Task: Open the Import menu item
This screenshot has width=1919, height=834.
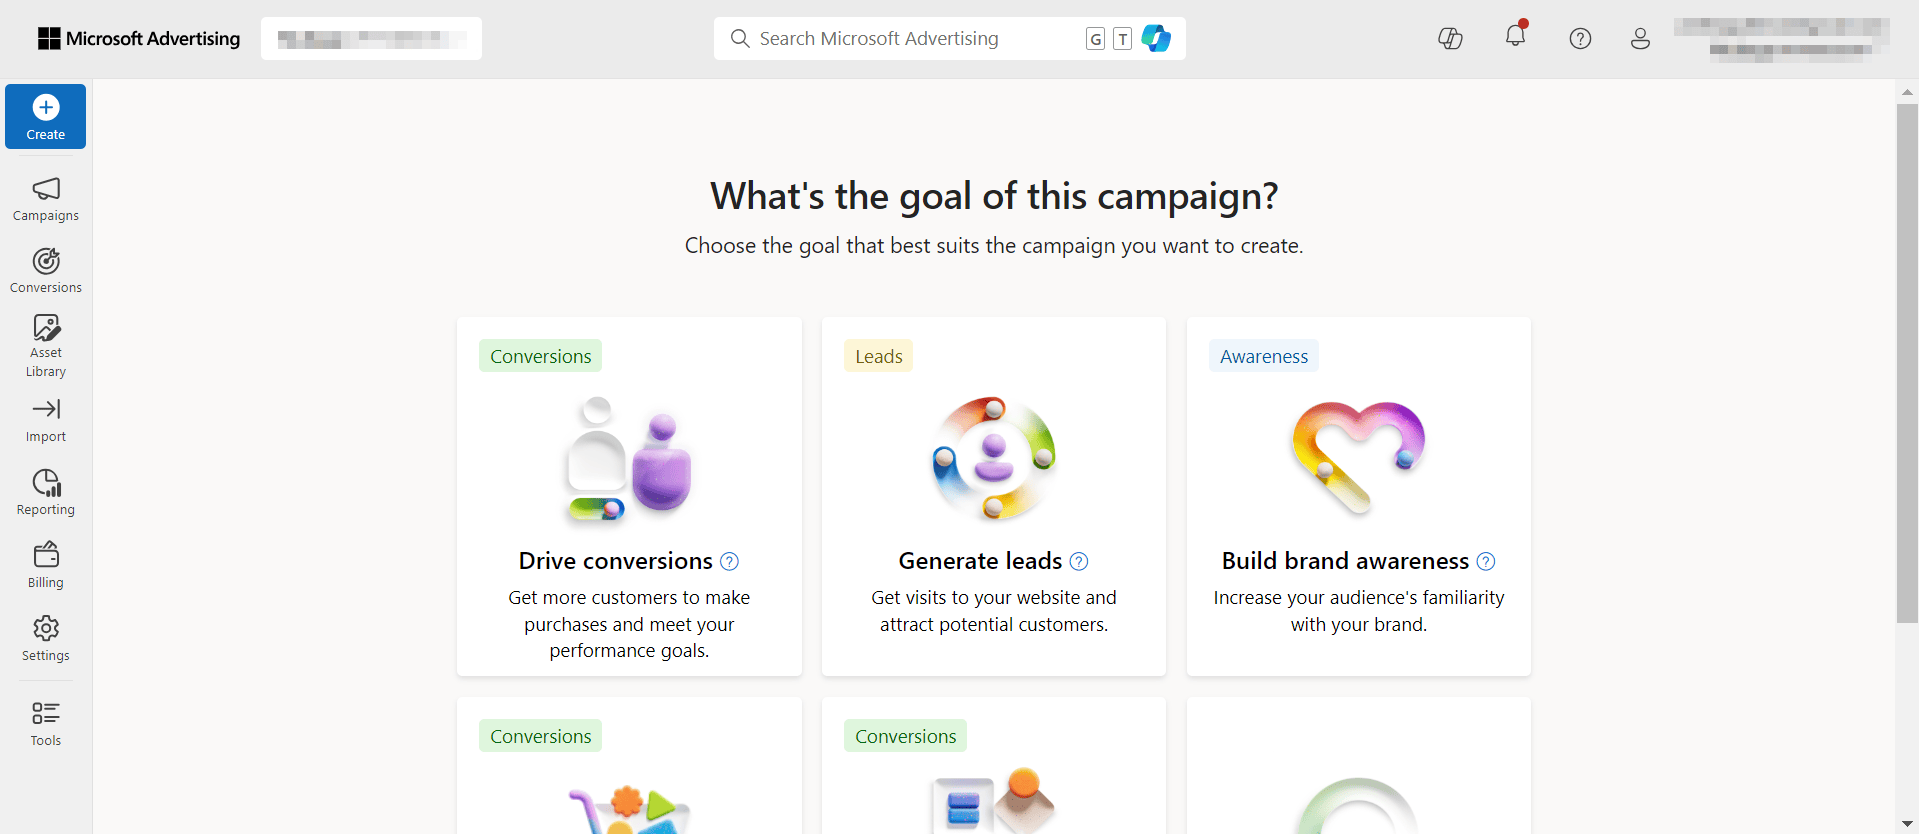Action: click(45, 421)
